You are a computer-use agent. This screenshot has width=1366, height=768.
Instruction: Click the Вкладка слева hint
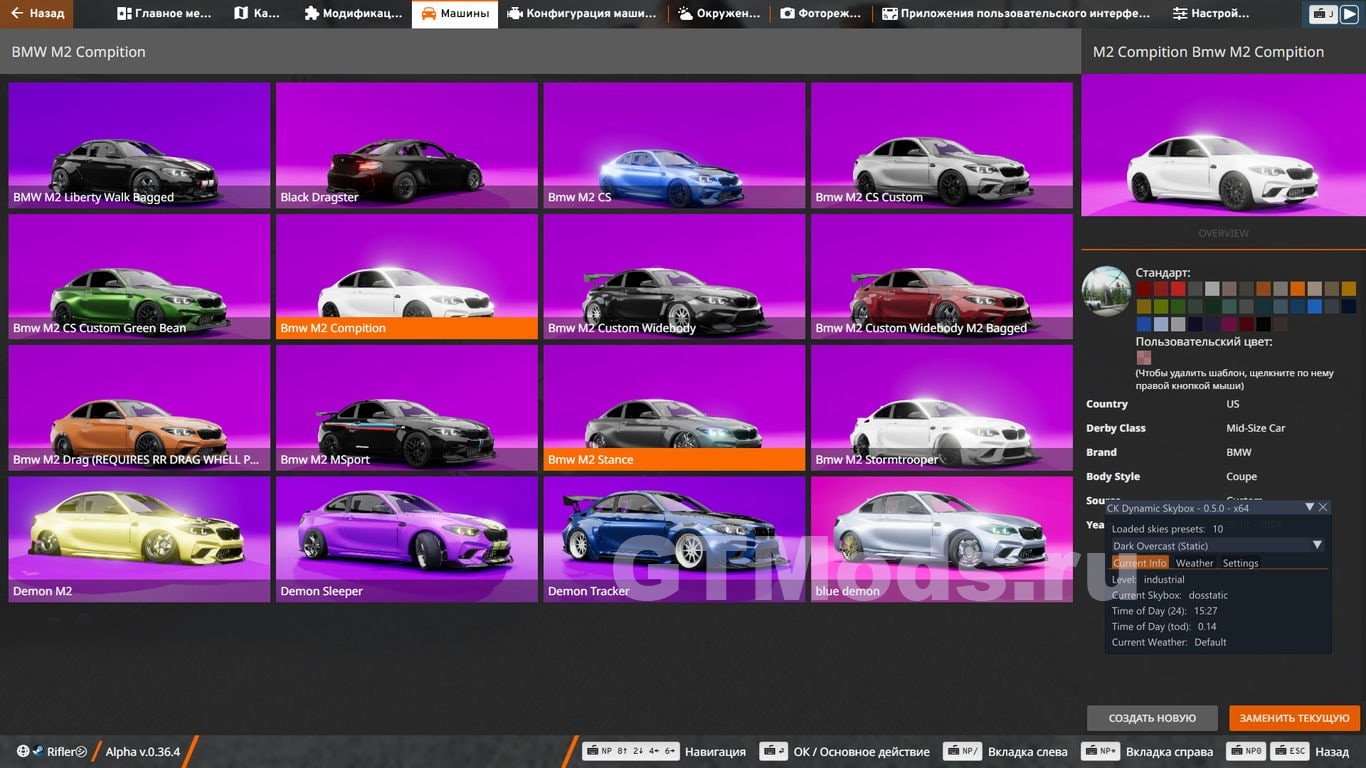click(1008, 752)
